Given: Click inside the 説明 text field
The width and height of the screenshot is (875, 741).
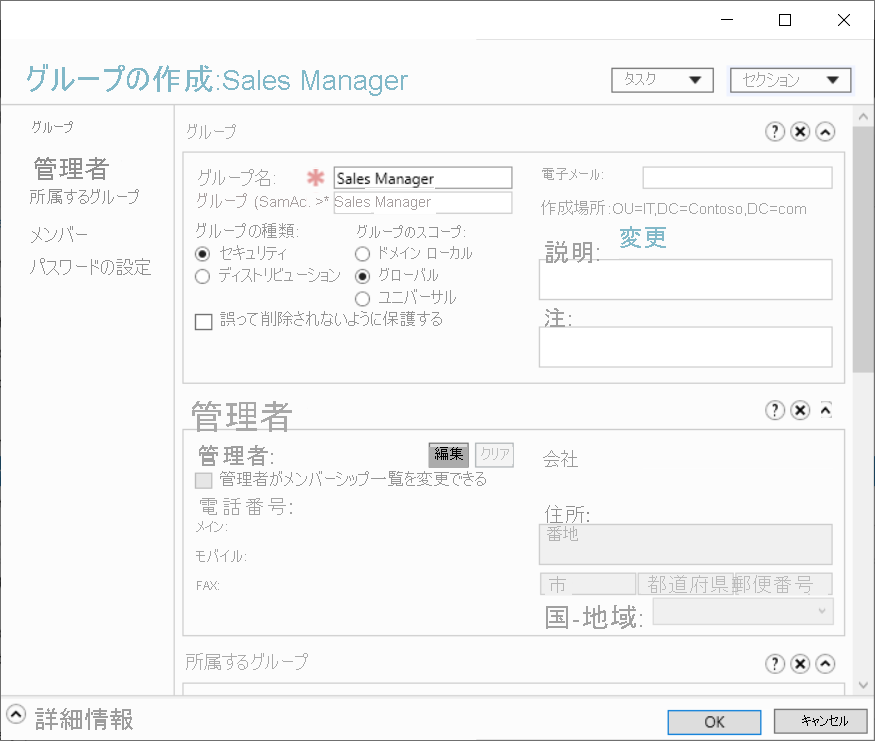Looking at the screenshot, I should tap(685, 279).
